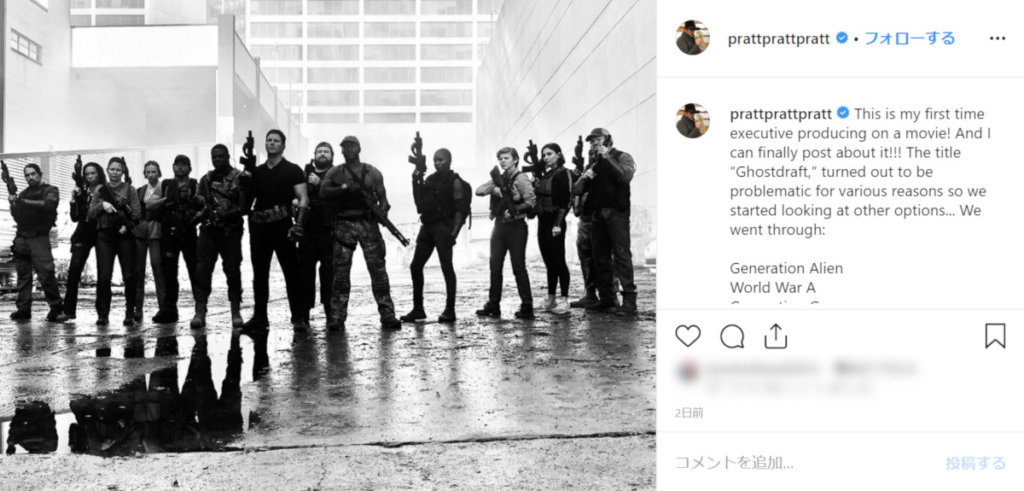
Task: Submit comment with the 投稿する button
Action: 976,463
